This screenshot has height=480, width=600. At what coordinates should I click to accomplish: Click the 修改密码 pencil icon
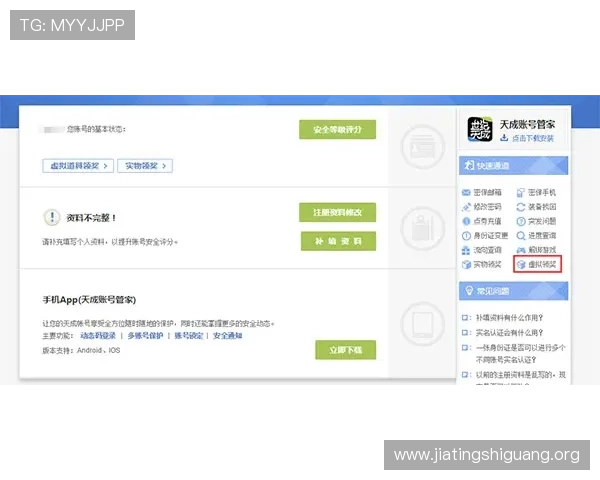pyautogui.click(x=466, y=207)
